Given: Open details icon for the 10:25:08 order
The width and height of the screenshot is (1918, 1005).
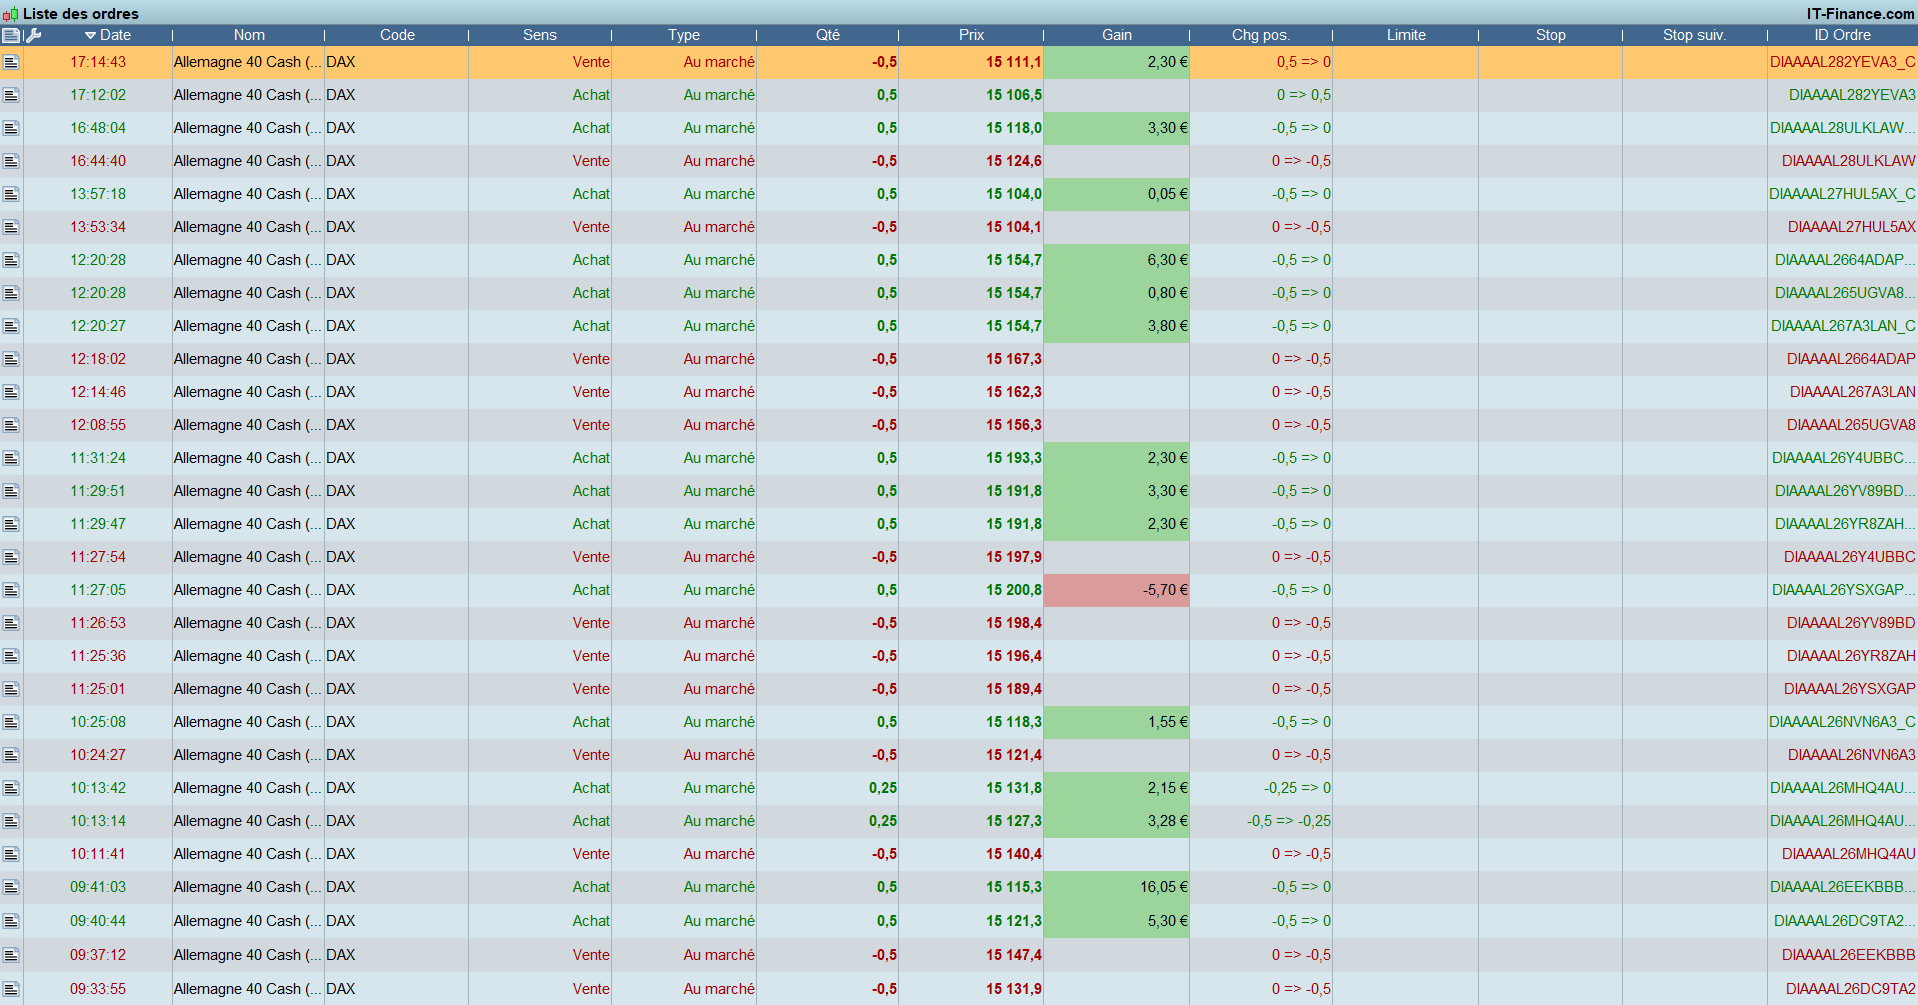Looking at the screenshot, I should pos(11,722).
